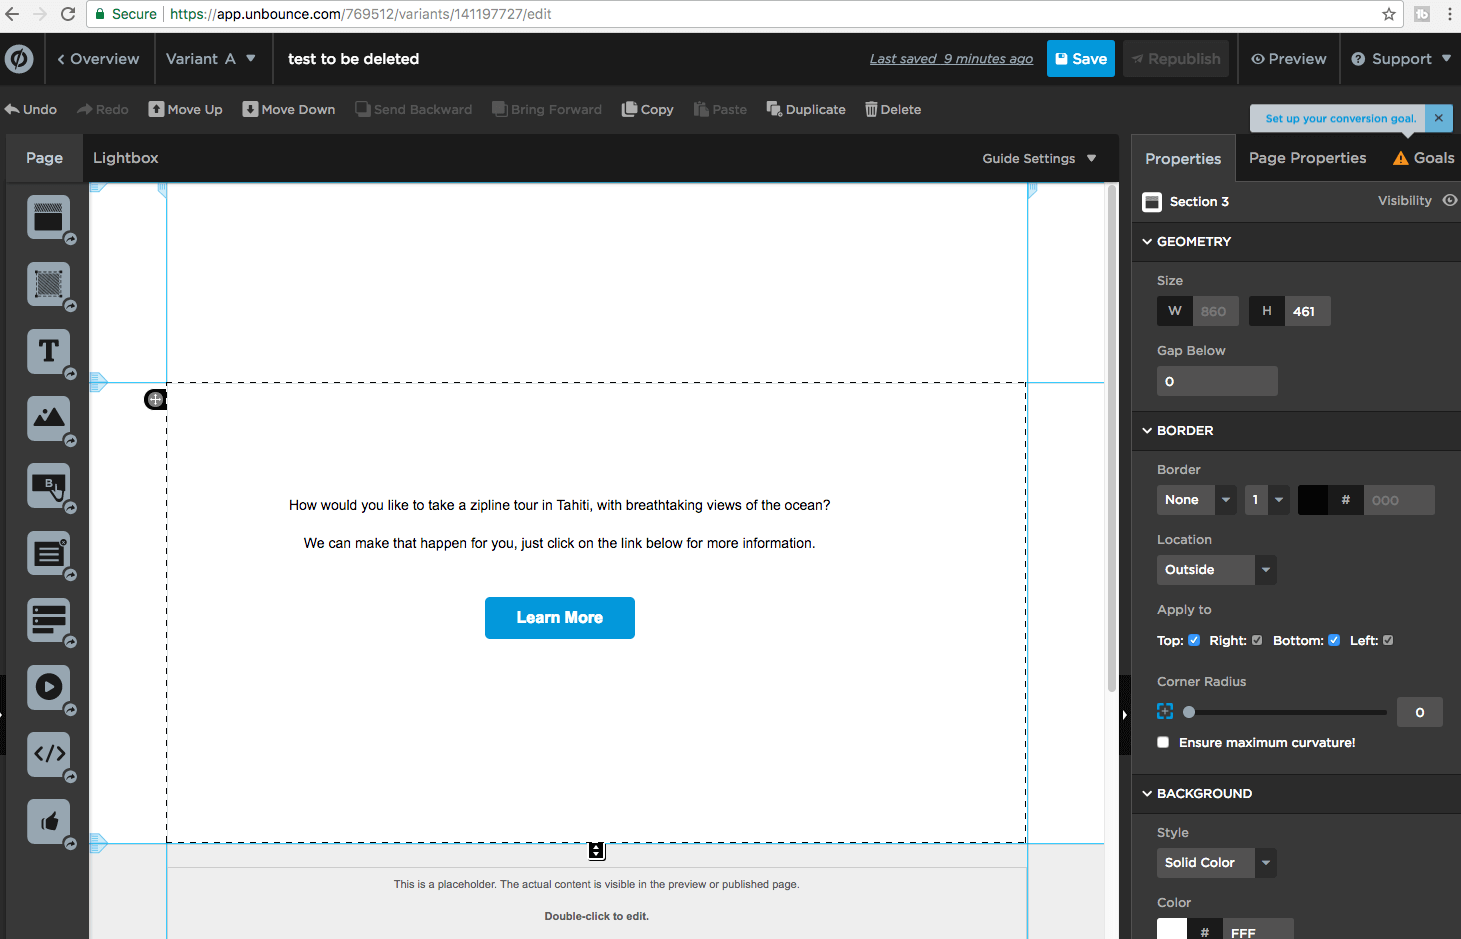Open the Guide Settings dropdown
This screenshot has width=1461, height=939.
(x=1039, y=158)
